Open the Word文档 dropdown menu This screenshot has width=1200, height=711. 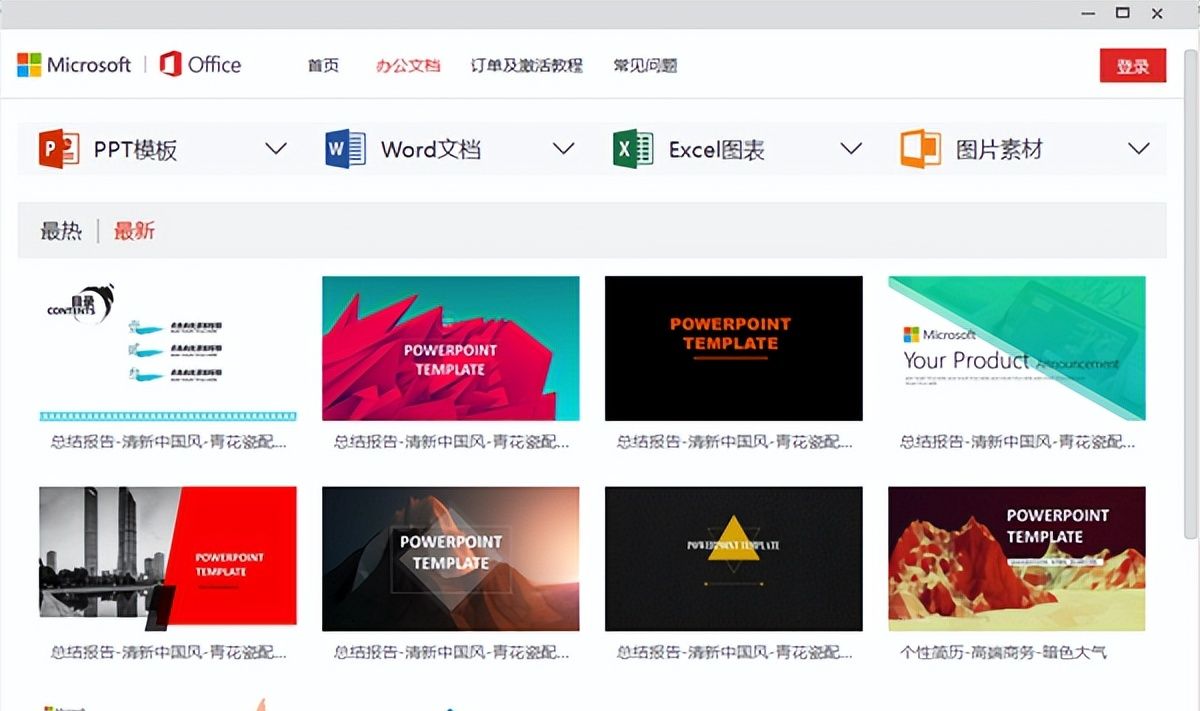(563, 148)
